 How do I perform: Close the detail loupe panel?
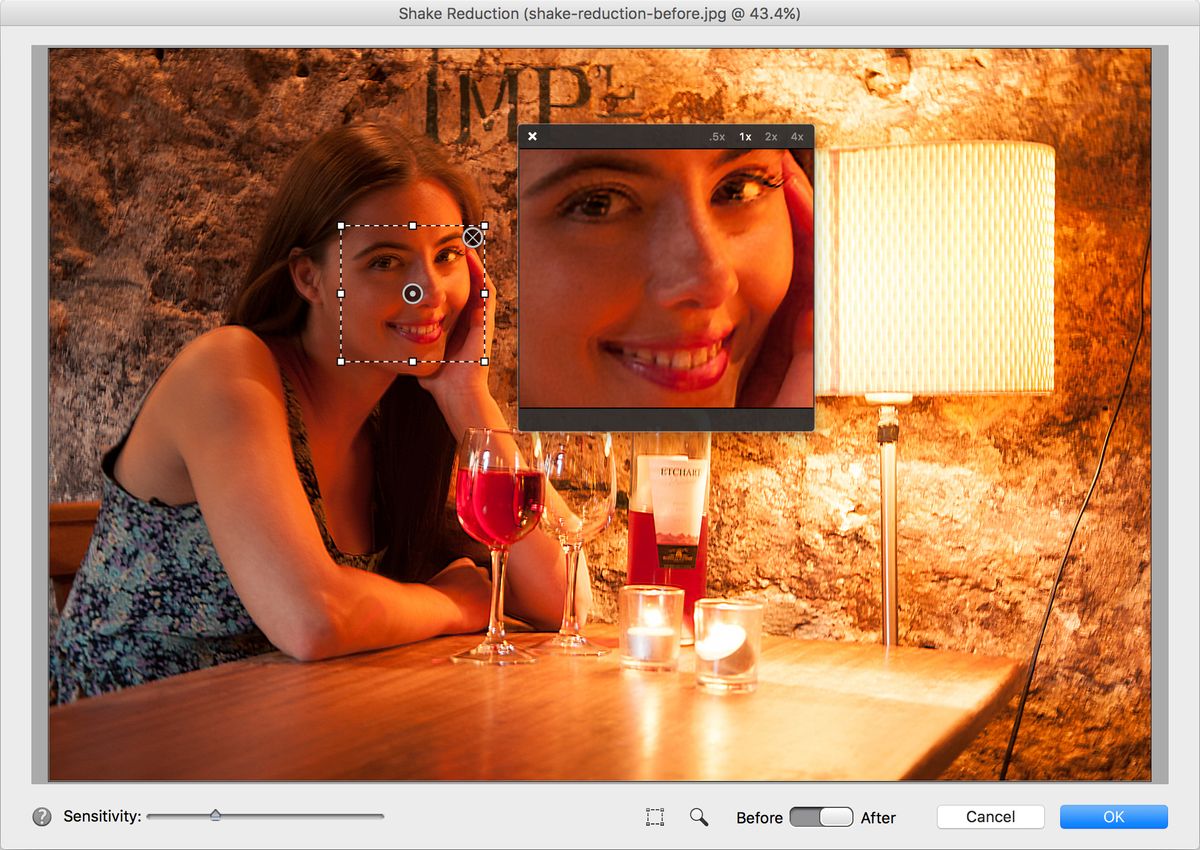532,136
